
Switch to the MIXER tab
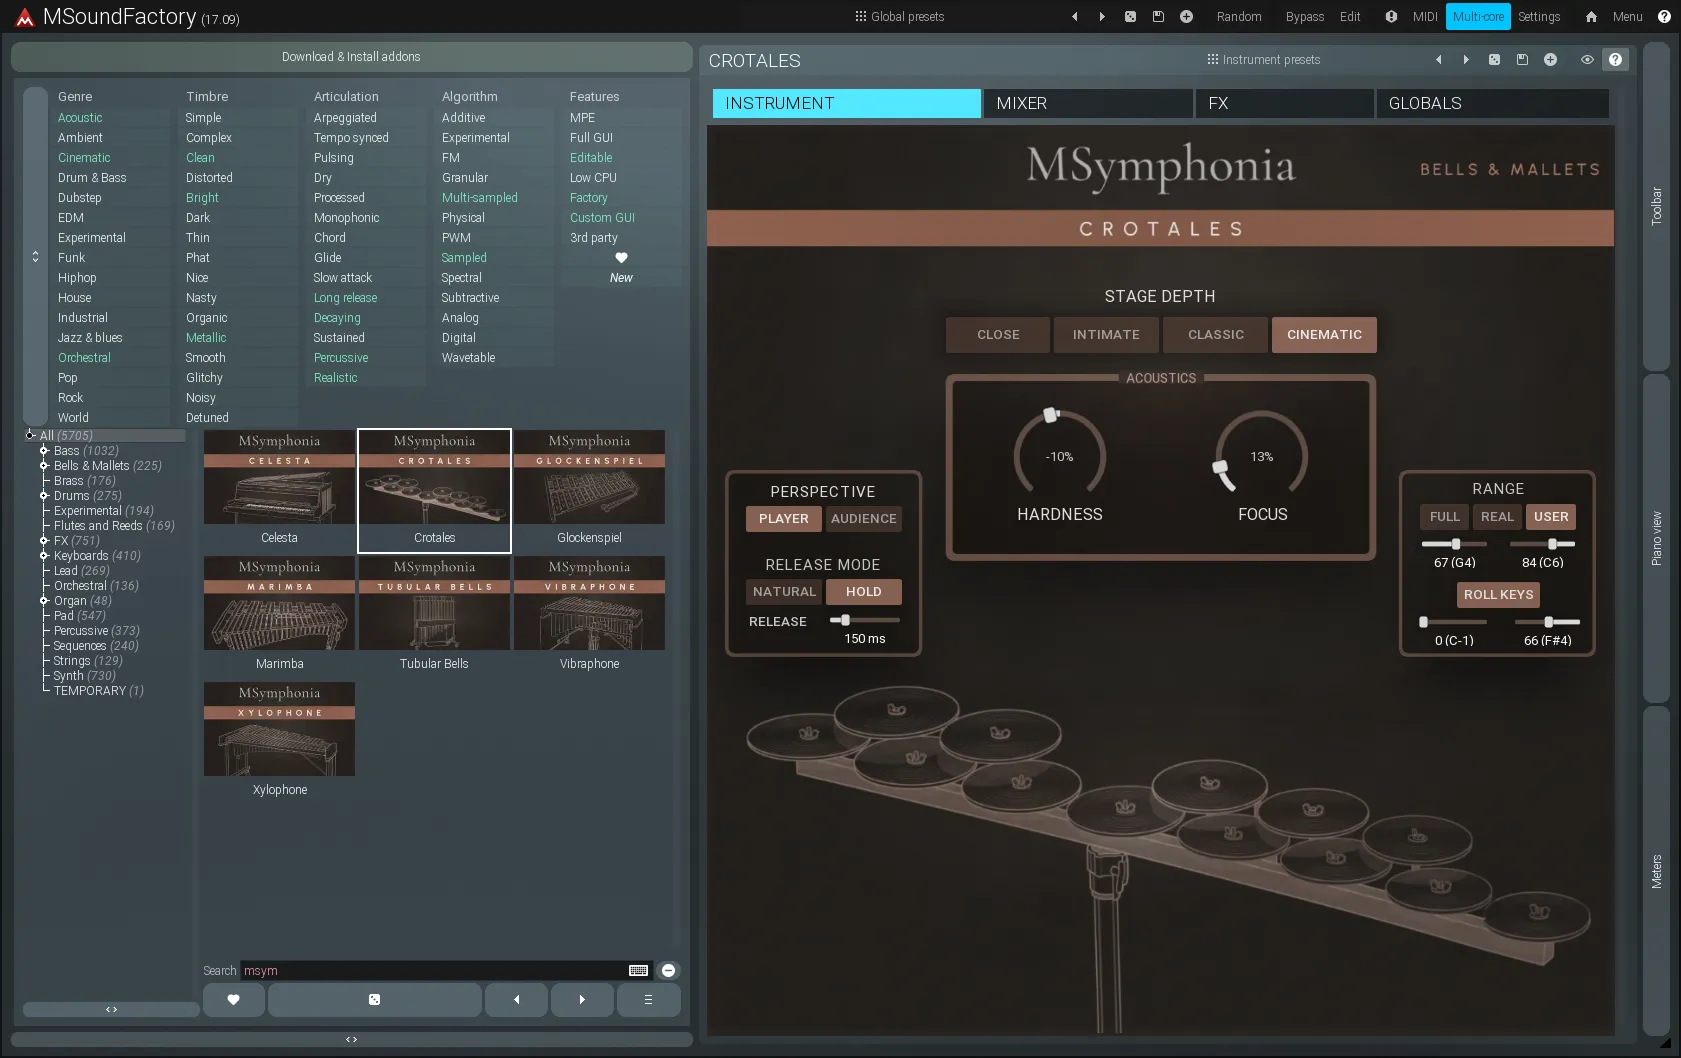coord(1088,104)
